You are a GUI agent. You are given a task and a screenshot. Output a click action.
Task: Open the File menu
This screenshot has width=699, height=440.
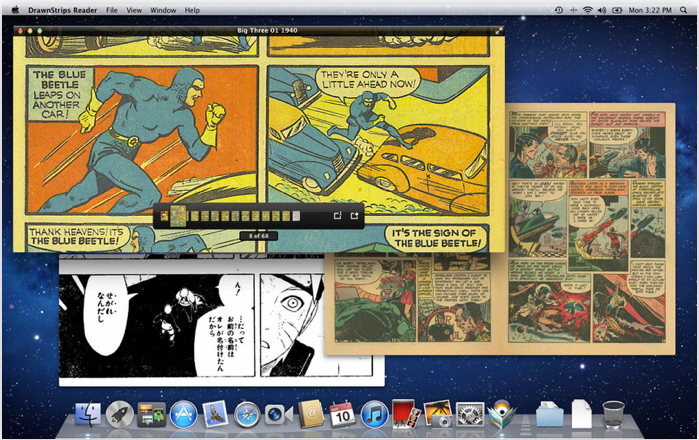[x=111, y=10]
